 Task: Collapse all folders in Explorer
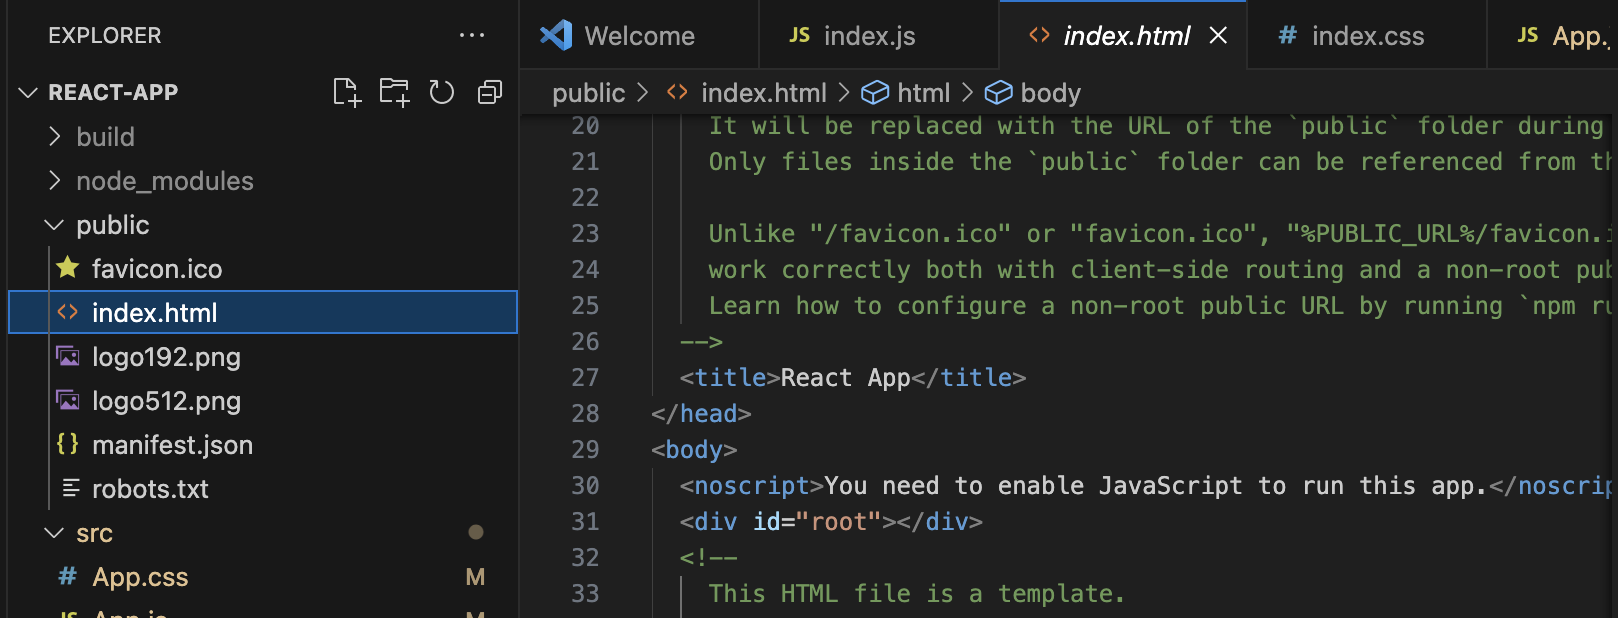pyautogui.click(x=490, y=93)
